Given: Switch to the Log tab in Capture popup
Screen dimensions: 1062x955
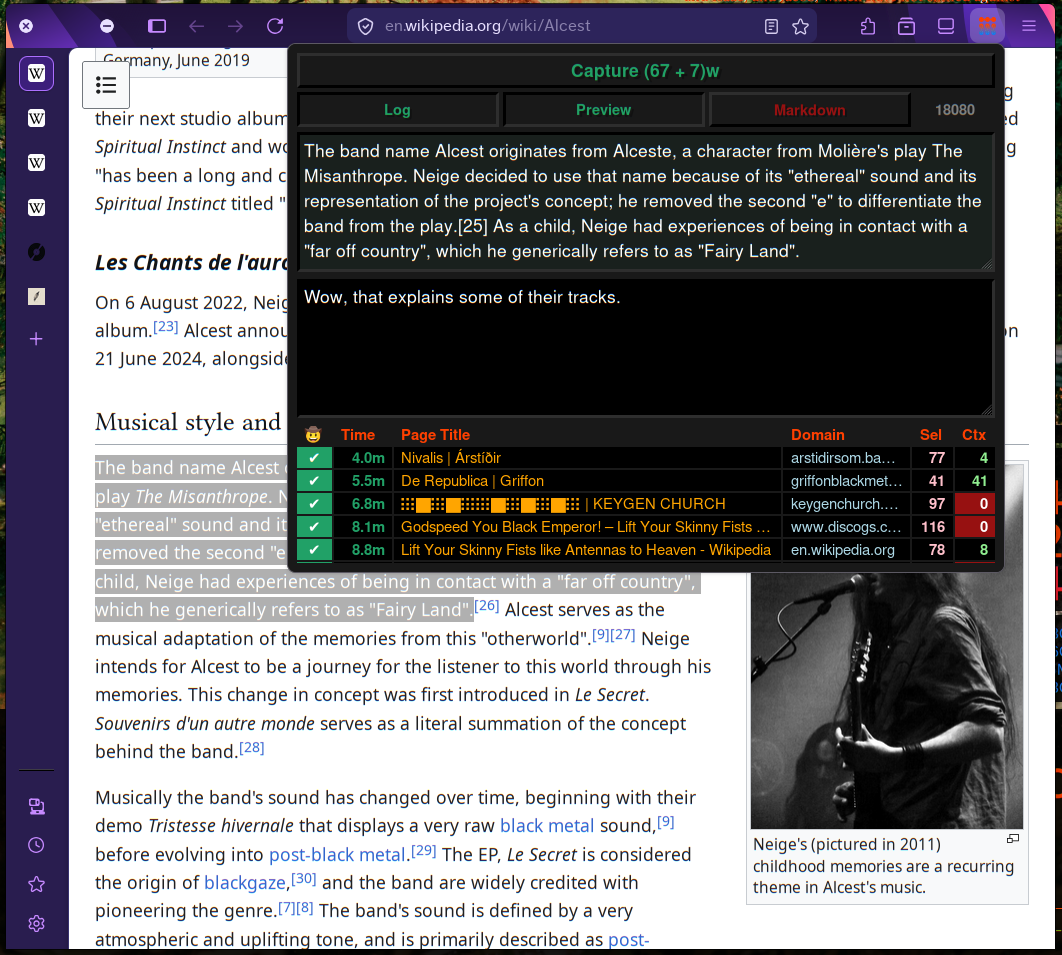Looking at the screenshot, I should pyautogui.click(x=397, y=109).
